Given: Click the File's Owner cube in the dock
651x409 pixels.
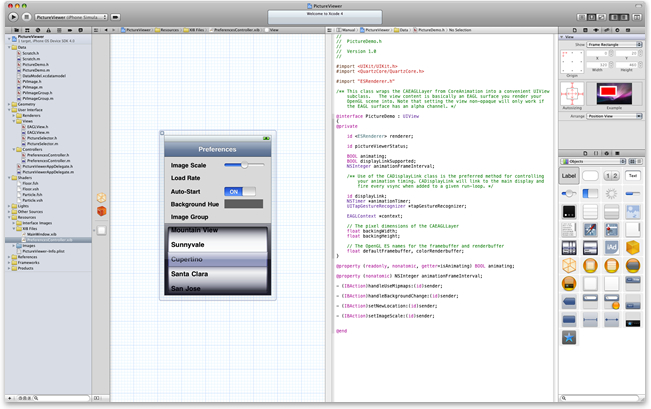Looking at the screenshot, I should [x=101, y=197].
